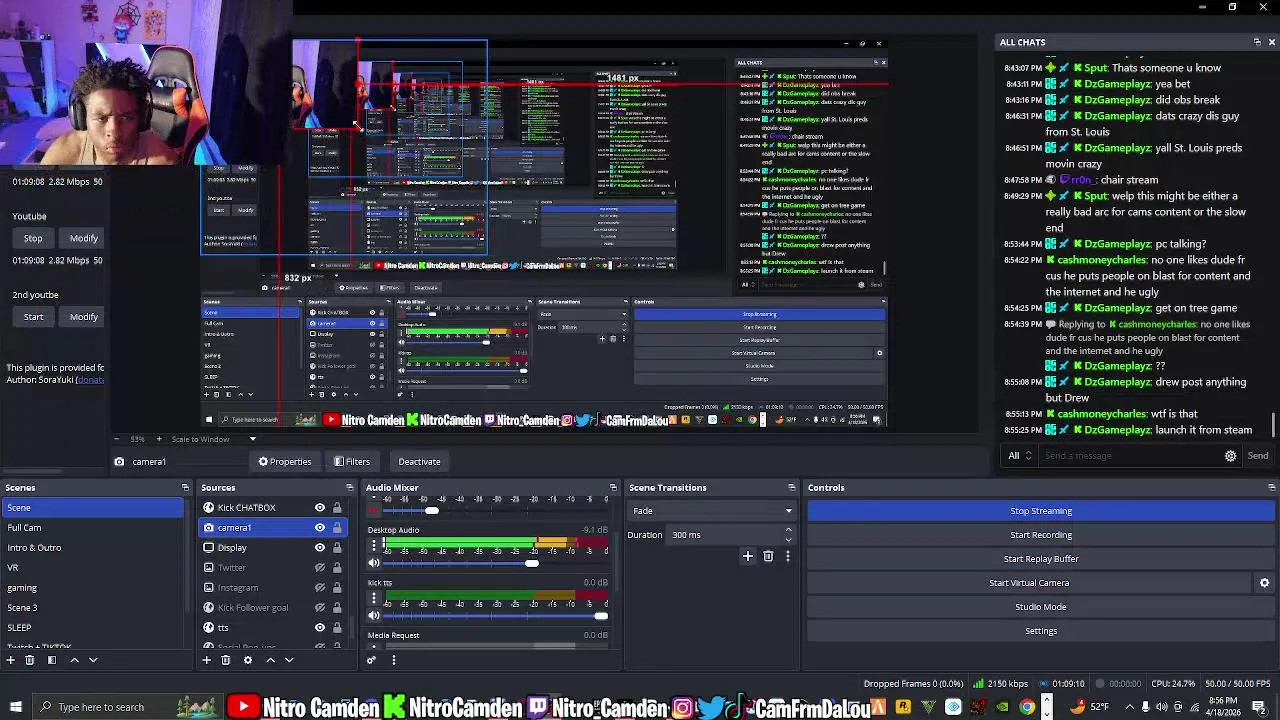
Task: Remove selected scene using Scenes trash icon
Action: (30, 660)
